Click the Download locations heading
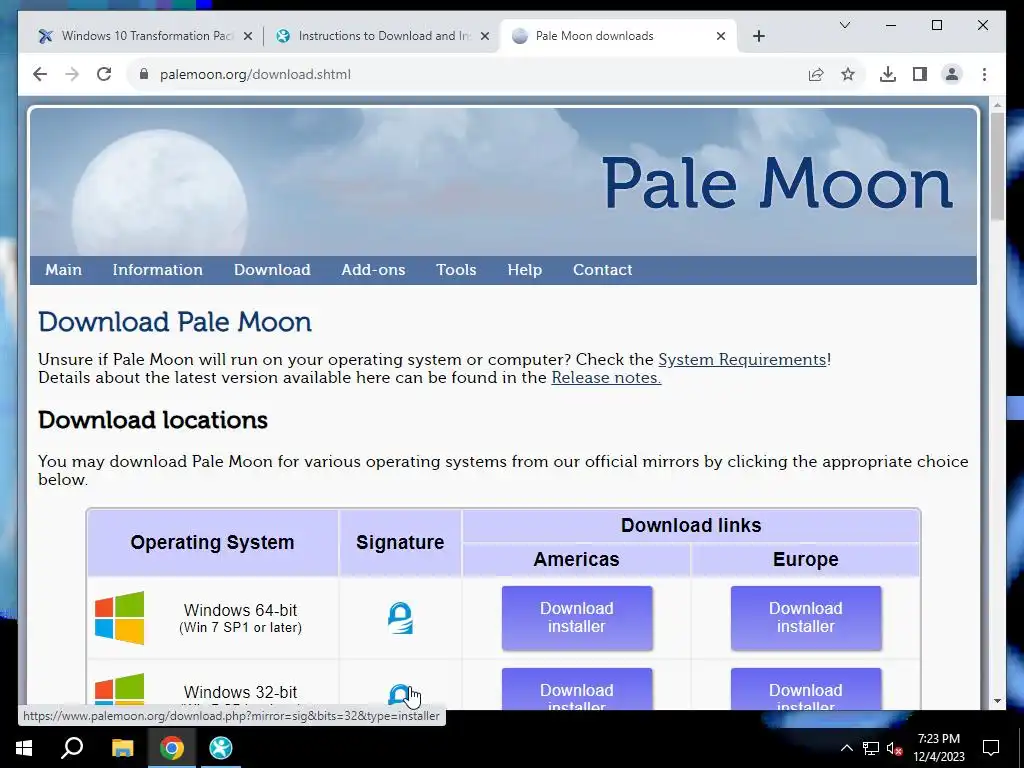The width and height of the screenshot is (1024, 768). point(153,420)
